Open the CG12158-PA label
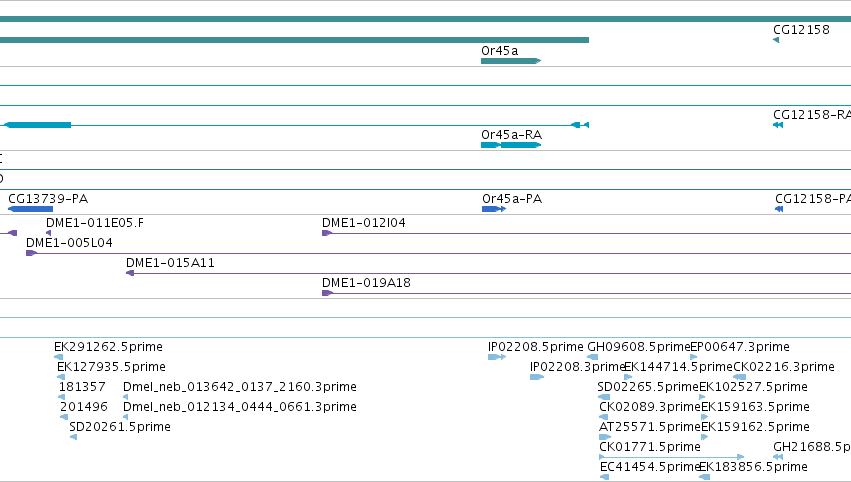Image resolution: width=851 pixels, height=482 pixels. pyautogui.click(x=813, y=199)
